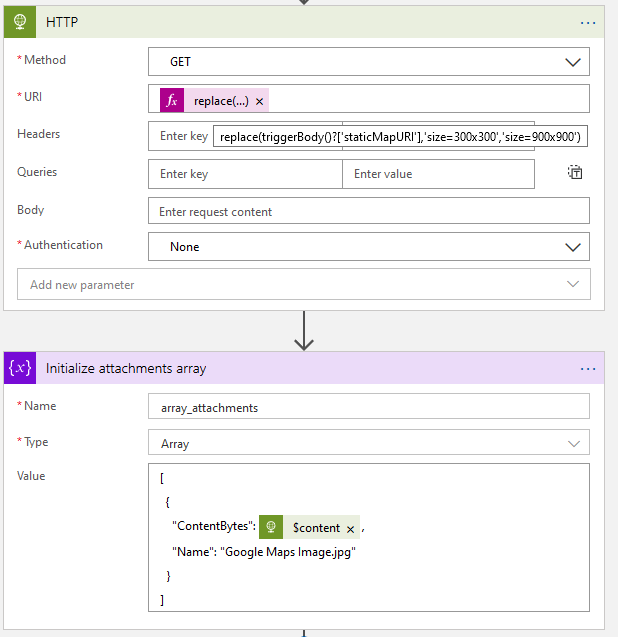Remove the replace(...) expression token
This screenshot has width=618, height=637.
[x=260, y=102]
